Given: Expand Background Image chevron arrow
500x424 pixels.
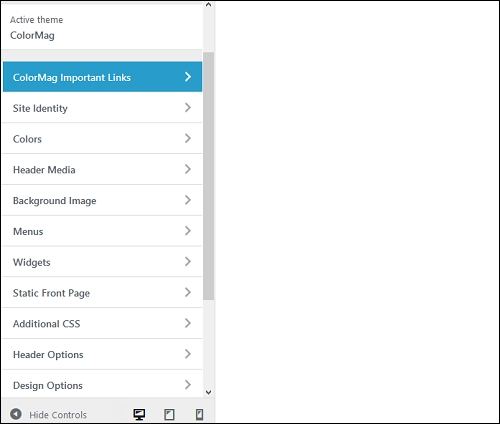Looking at the screenshot, I should [x=188, y=200].
